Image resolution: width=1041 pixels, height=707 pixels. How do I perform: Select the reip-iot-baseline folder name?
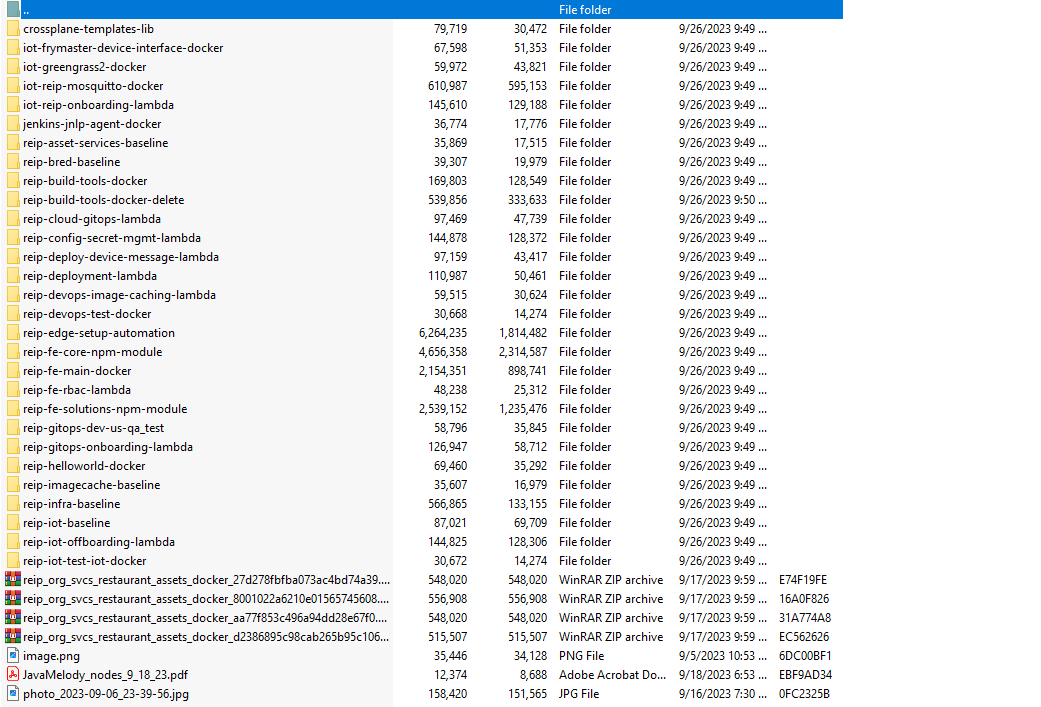(66, 523)
